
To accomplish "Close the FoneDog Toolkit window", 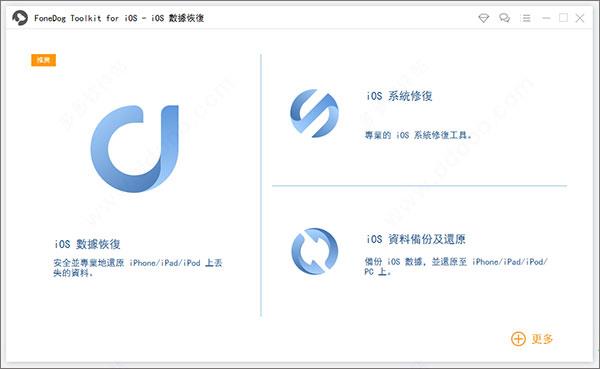I will [580, 18].
